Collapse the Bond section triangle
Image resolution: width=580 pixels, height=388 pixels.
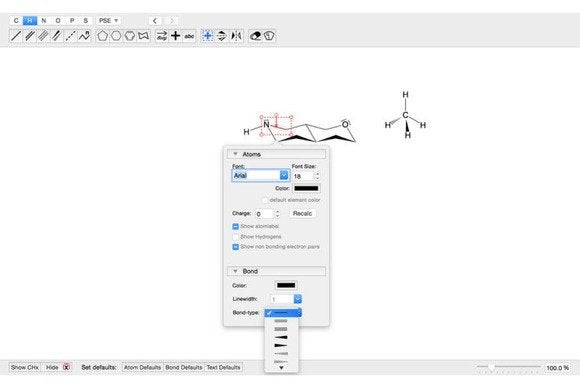[235, 271]
